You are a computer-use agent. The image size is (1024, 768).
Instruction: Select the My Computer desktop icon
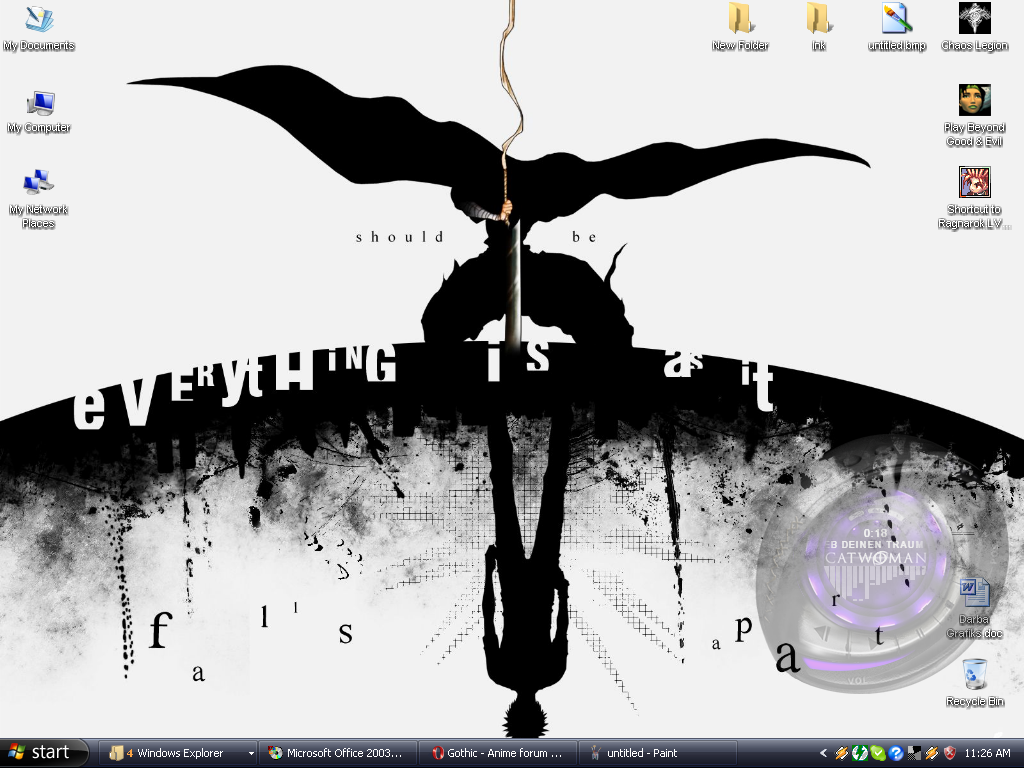pyautogui.click(x=39, y=111)
